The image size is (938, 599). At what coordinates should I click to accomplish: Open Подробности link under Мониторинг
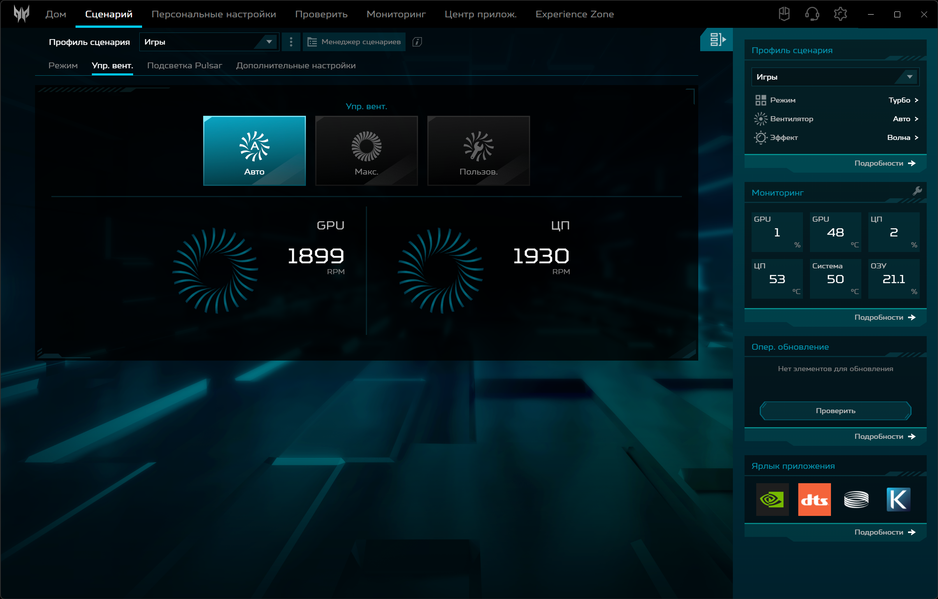tap(885, 317)
